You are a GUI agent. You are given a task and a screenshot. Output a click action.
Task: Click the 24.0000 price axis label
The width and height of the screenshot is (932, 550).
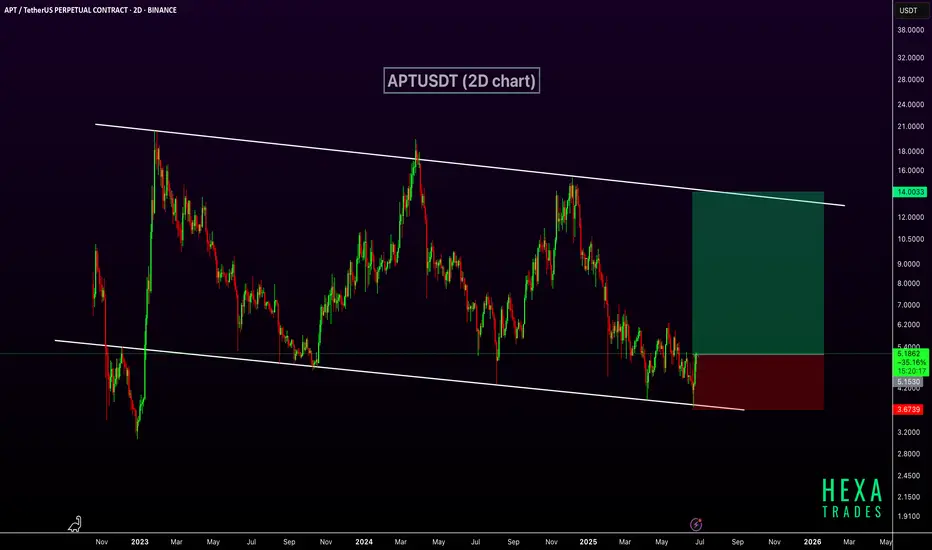(911, 105)
